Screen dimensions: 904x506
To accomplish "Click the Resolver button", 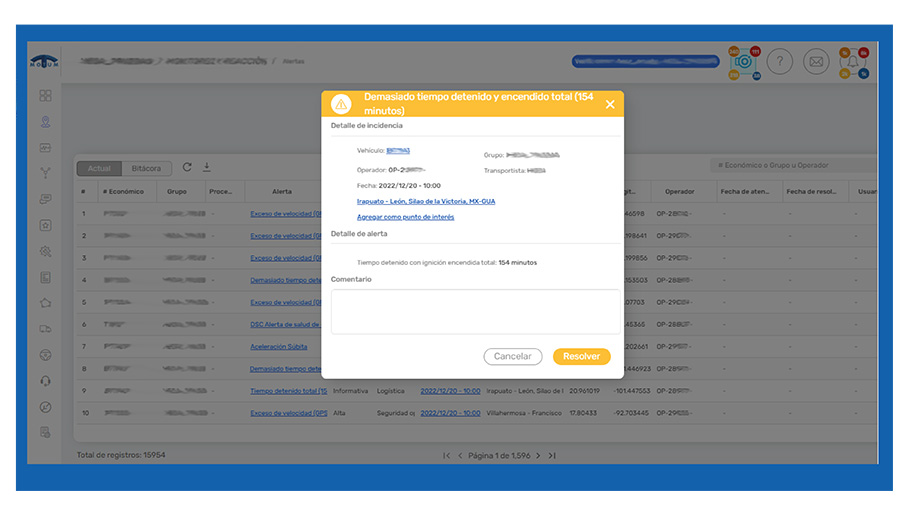I will [581, 356].
